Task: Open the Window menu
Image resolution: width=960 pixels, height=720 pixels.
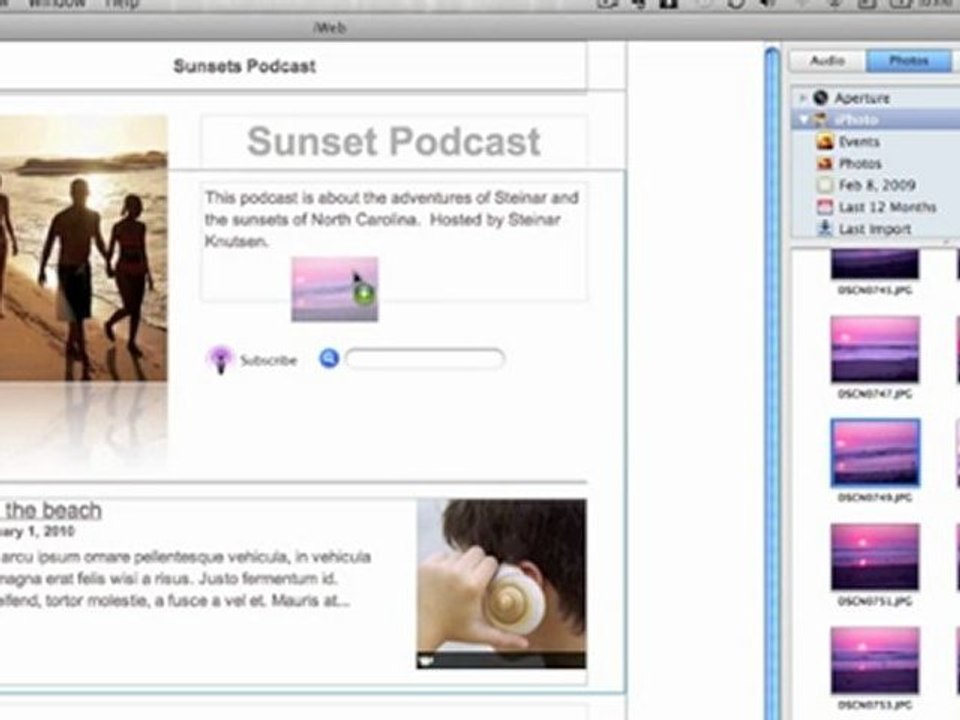Action: coord(57,4)
